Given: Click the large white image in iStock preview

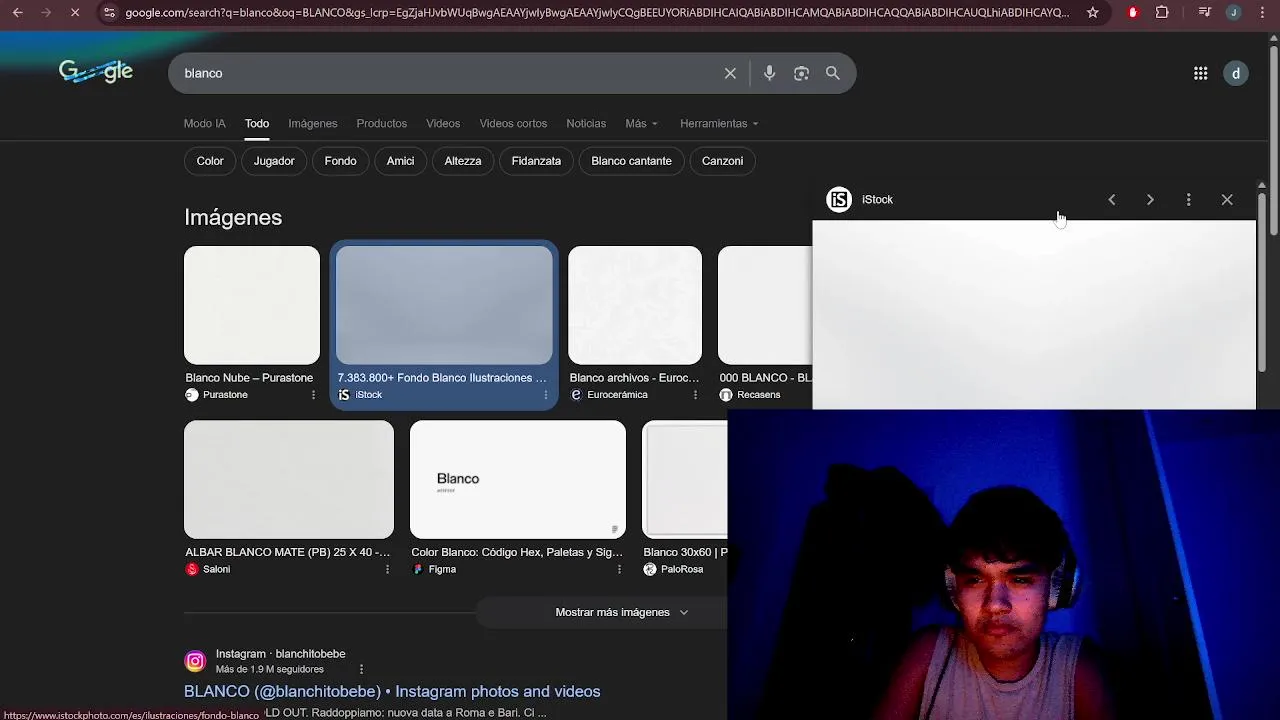Looking at the screenshot, I should 1034,314.
